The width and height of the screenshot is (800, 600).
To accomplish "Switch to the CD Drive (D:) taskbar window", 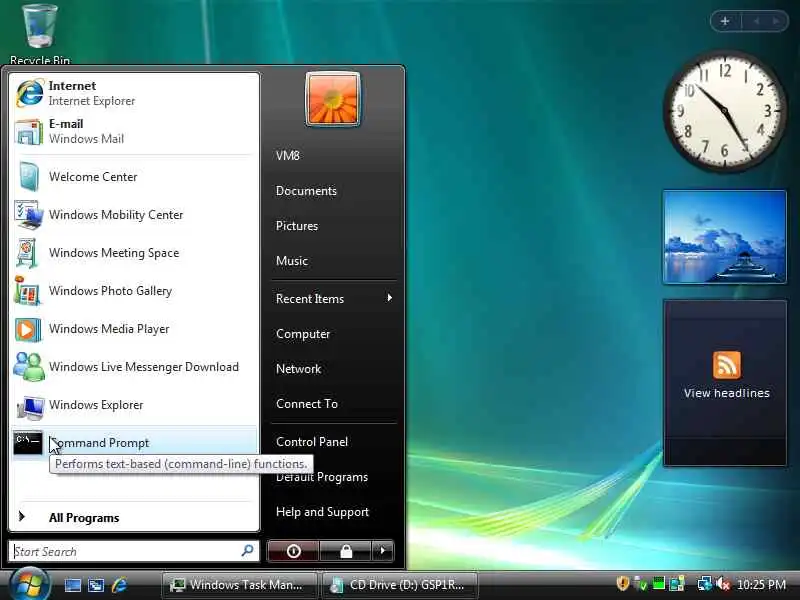I will pyautogui.click(x=400, y=585).
